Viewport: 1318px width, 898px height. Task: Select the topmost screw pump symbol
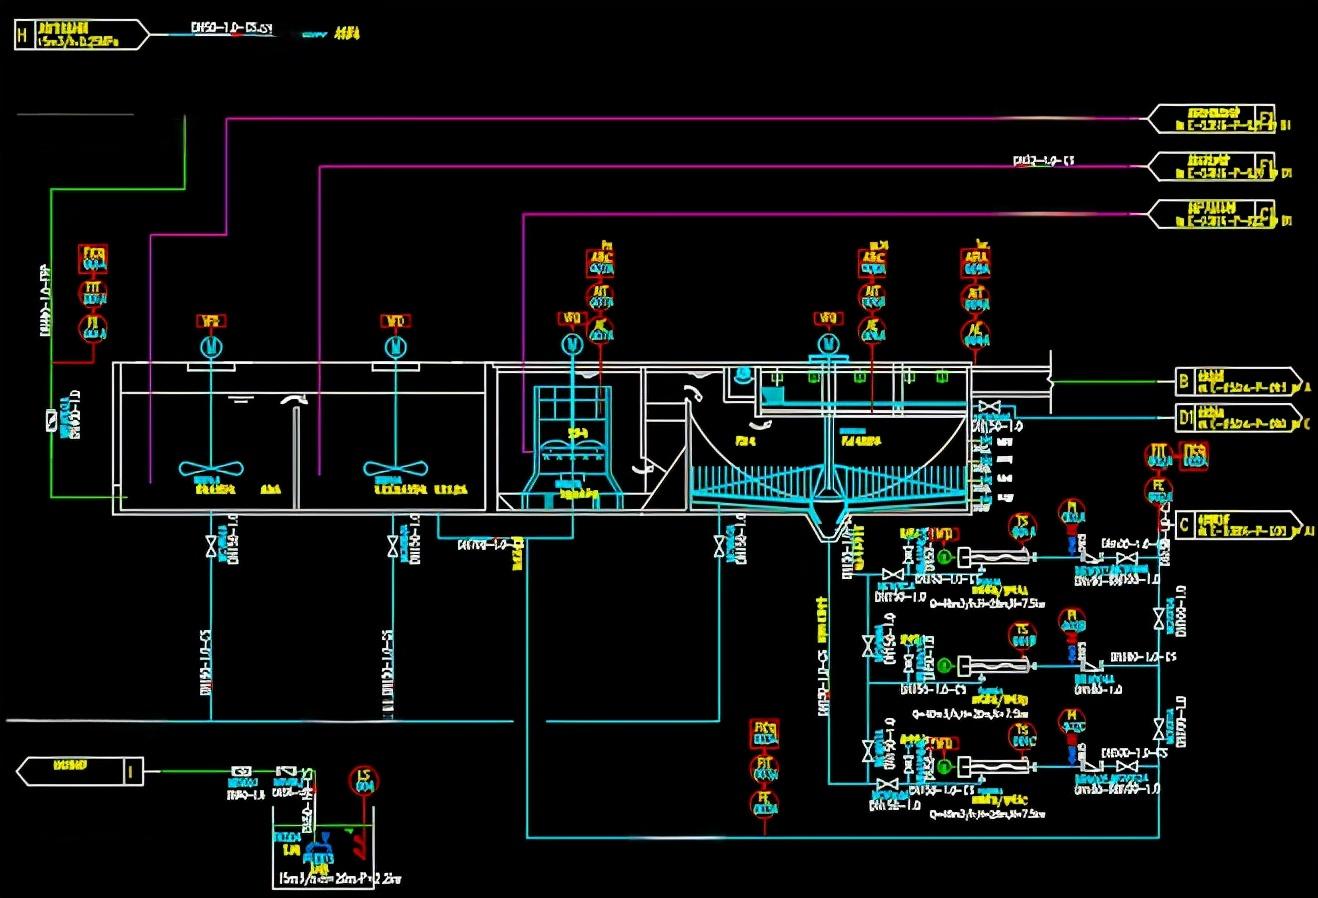tap(994, 557)
